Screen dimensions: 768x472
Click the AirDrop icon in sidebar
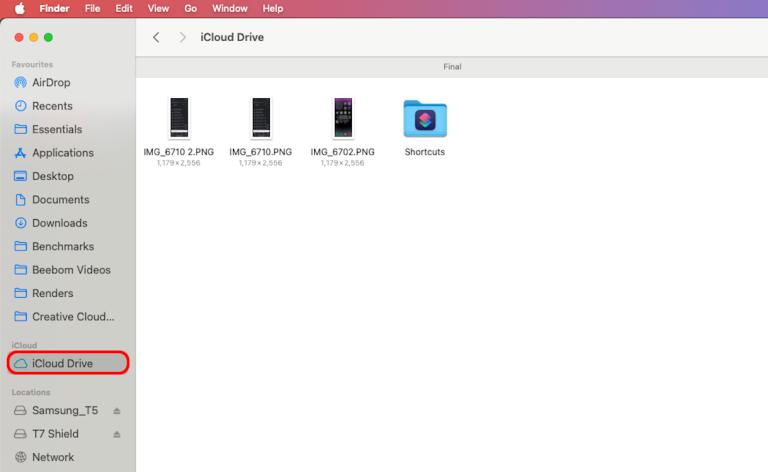point(21,83)
